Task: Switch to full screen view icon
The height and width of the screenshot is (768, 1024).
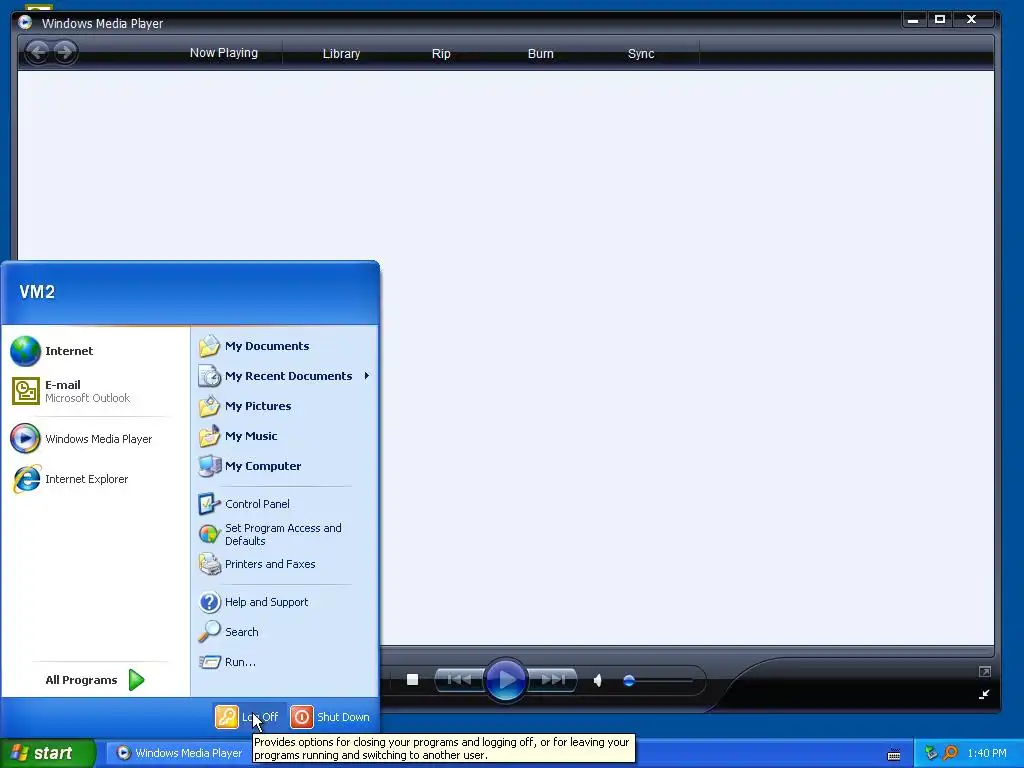Action: tap(985, 671)
